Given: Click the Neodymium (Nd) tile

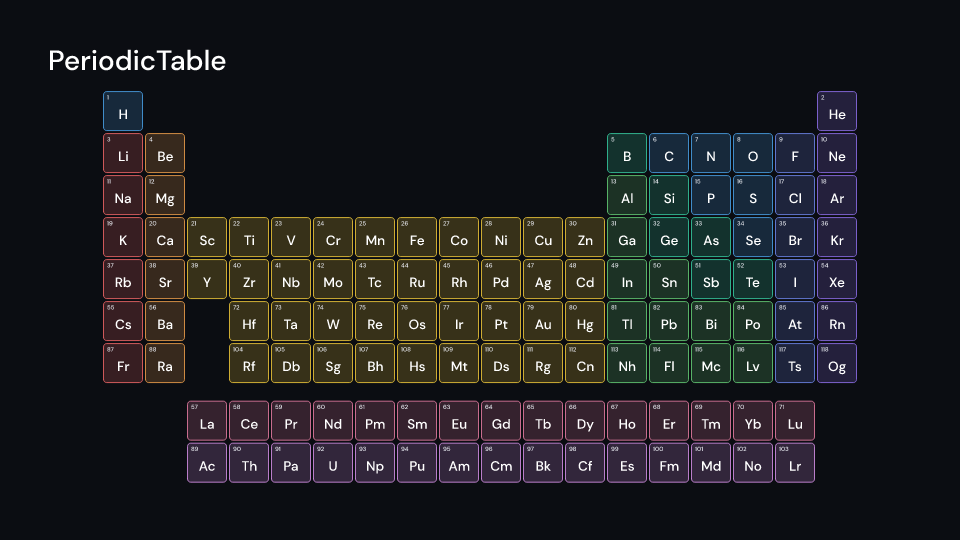Looking at the screenshot, I should click(333, 421).
